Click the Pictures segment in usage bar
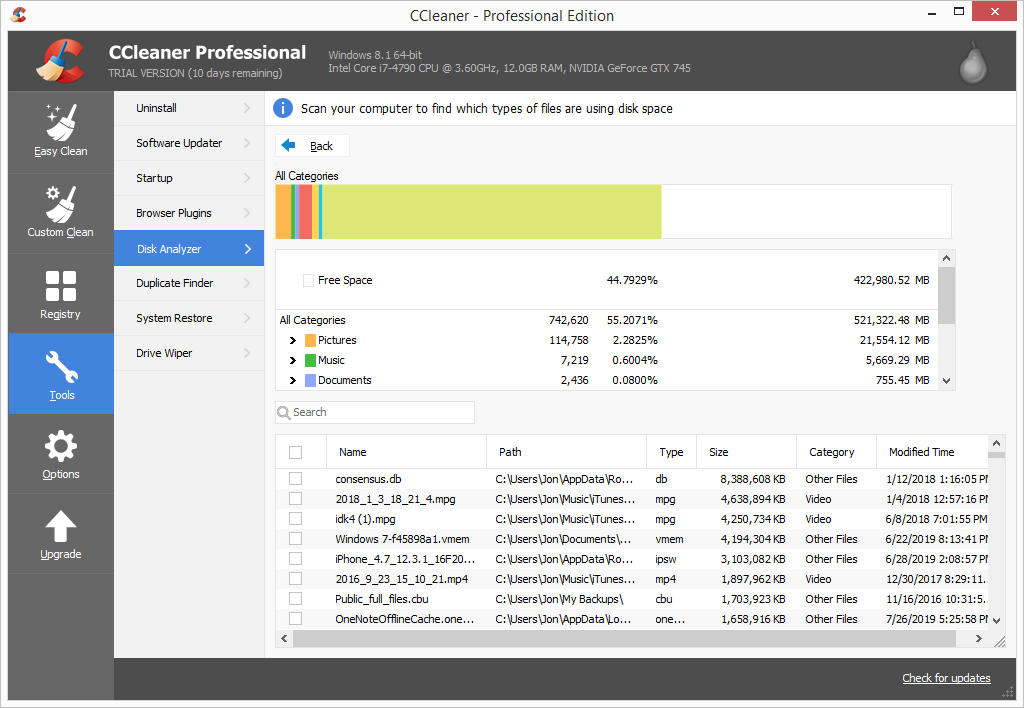Viewport: 1024px width, 708px height. [x=282, y=211]
